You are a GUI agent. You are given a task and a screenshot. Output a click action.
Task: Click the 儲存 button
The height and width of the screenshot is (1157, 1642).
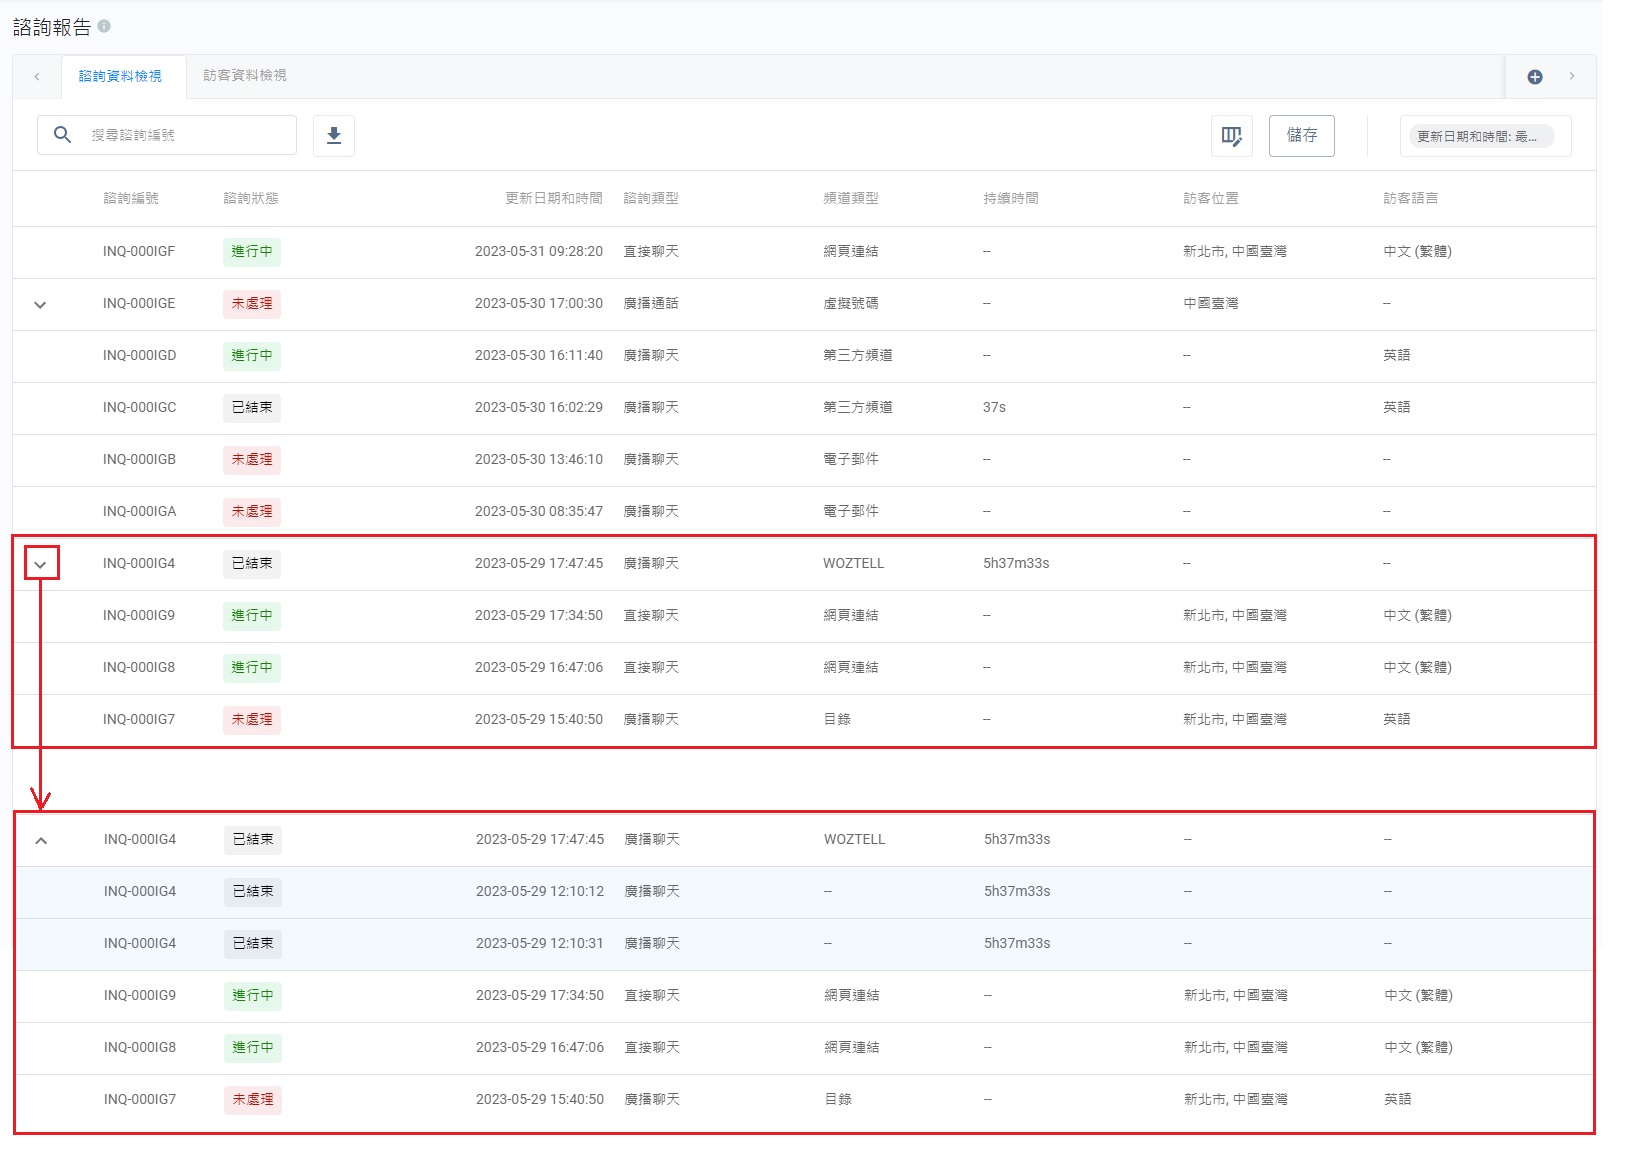[x=1301, y=136]
